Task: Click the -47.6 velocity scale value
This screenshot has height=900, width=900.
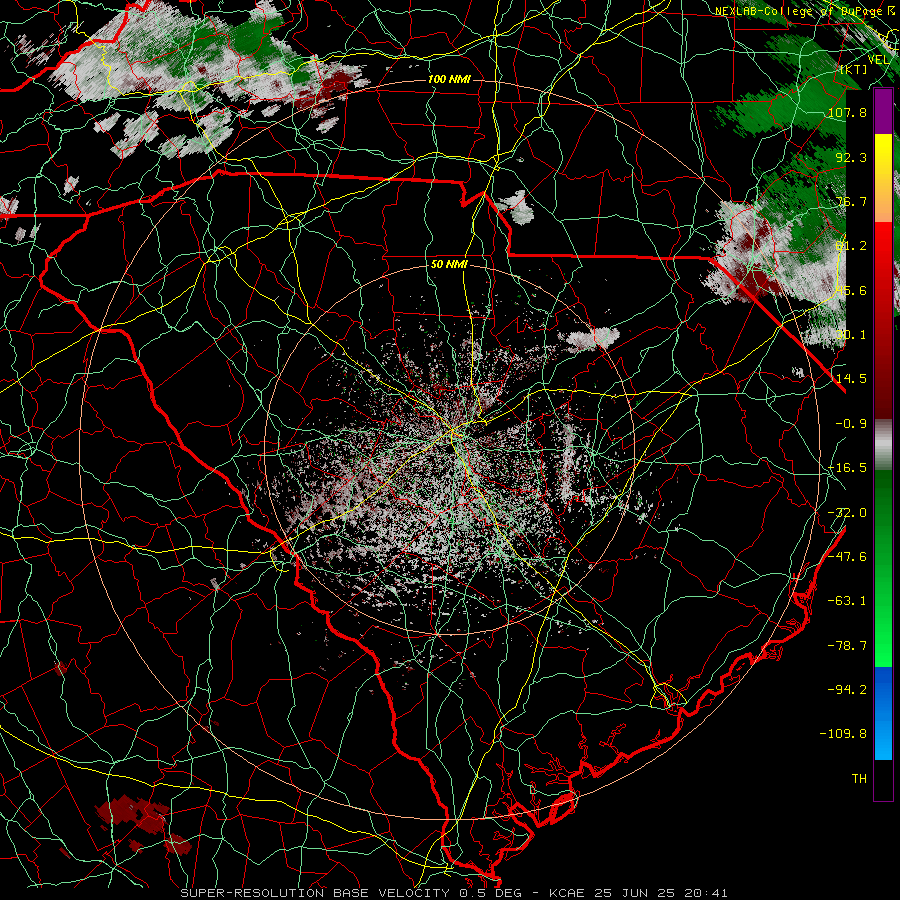Action: pos(847,557)
